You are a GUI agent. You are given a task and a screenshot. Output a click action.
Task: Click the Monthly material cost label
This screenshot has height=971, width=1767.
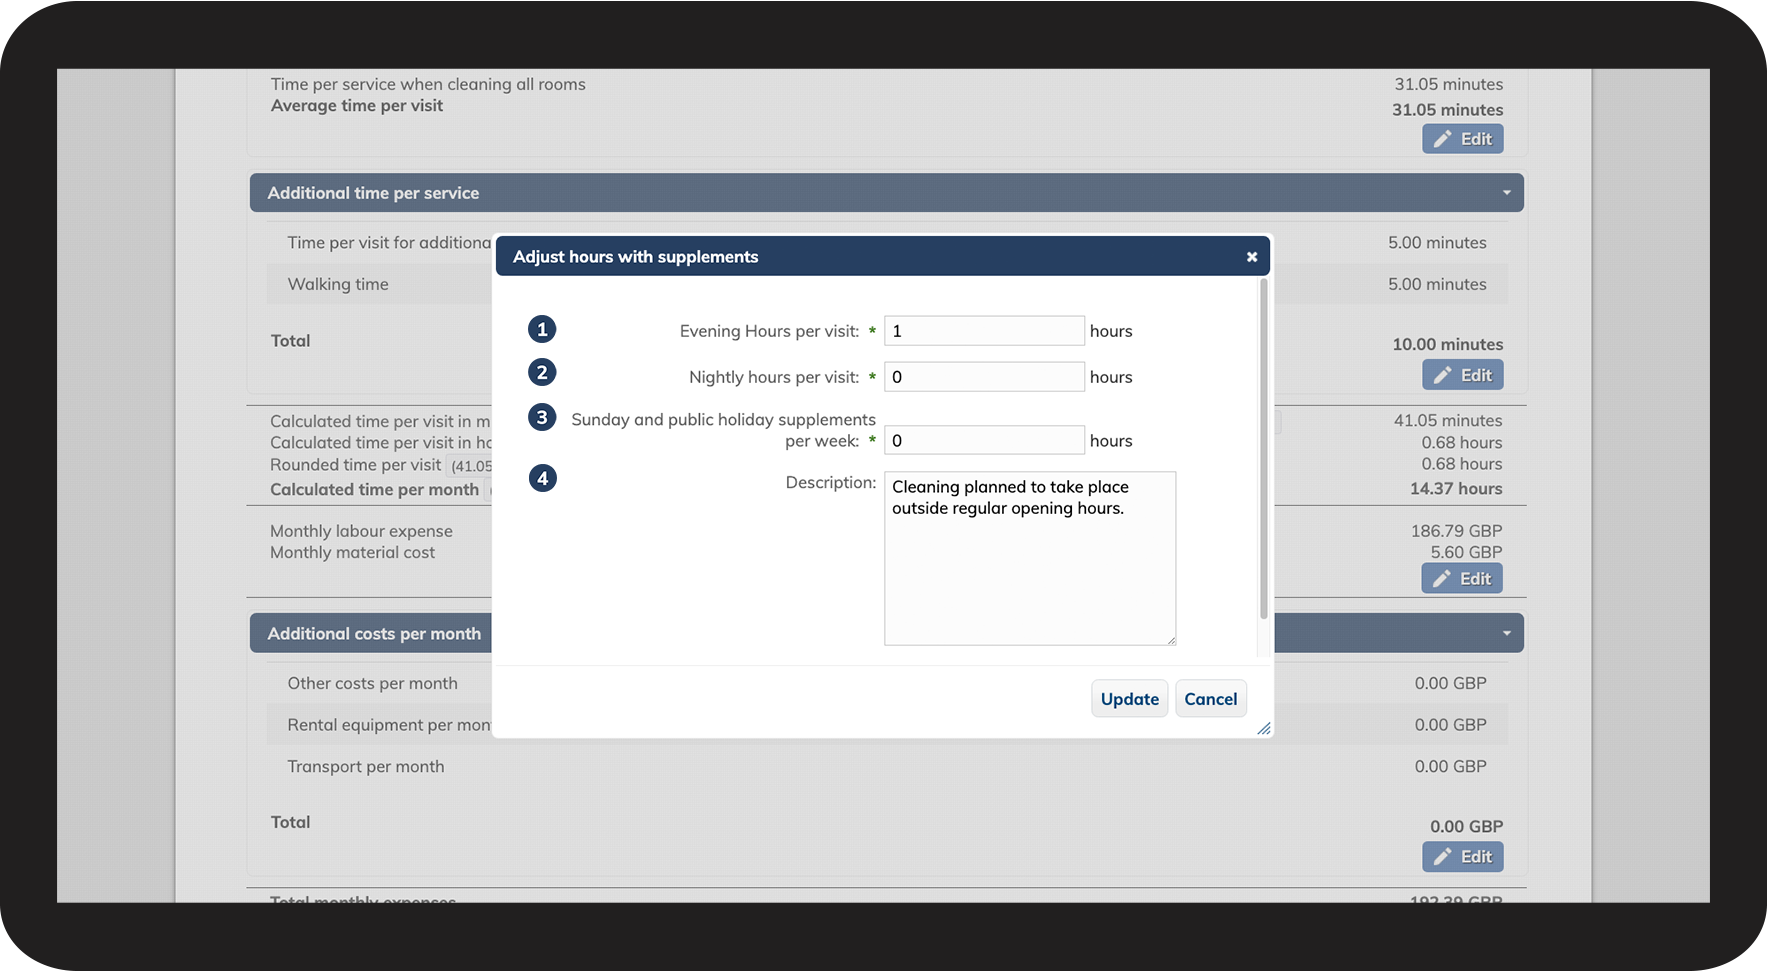click(x=352, y=552)
